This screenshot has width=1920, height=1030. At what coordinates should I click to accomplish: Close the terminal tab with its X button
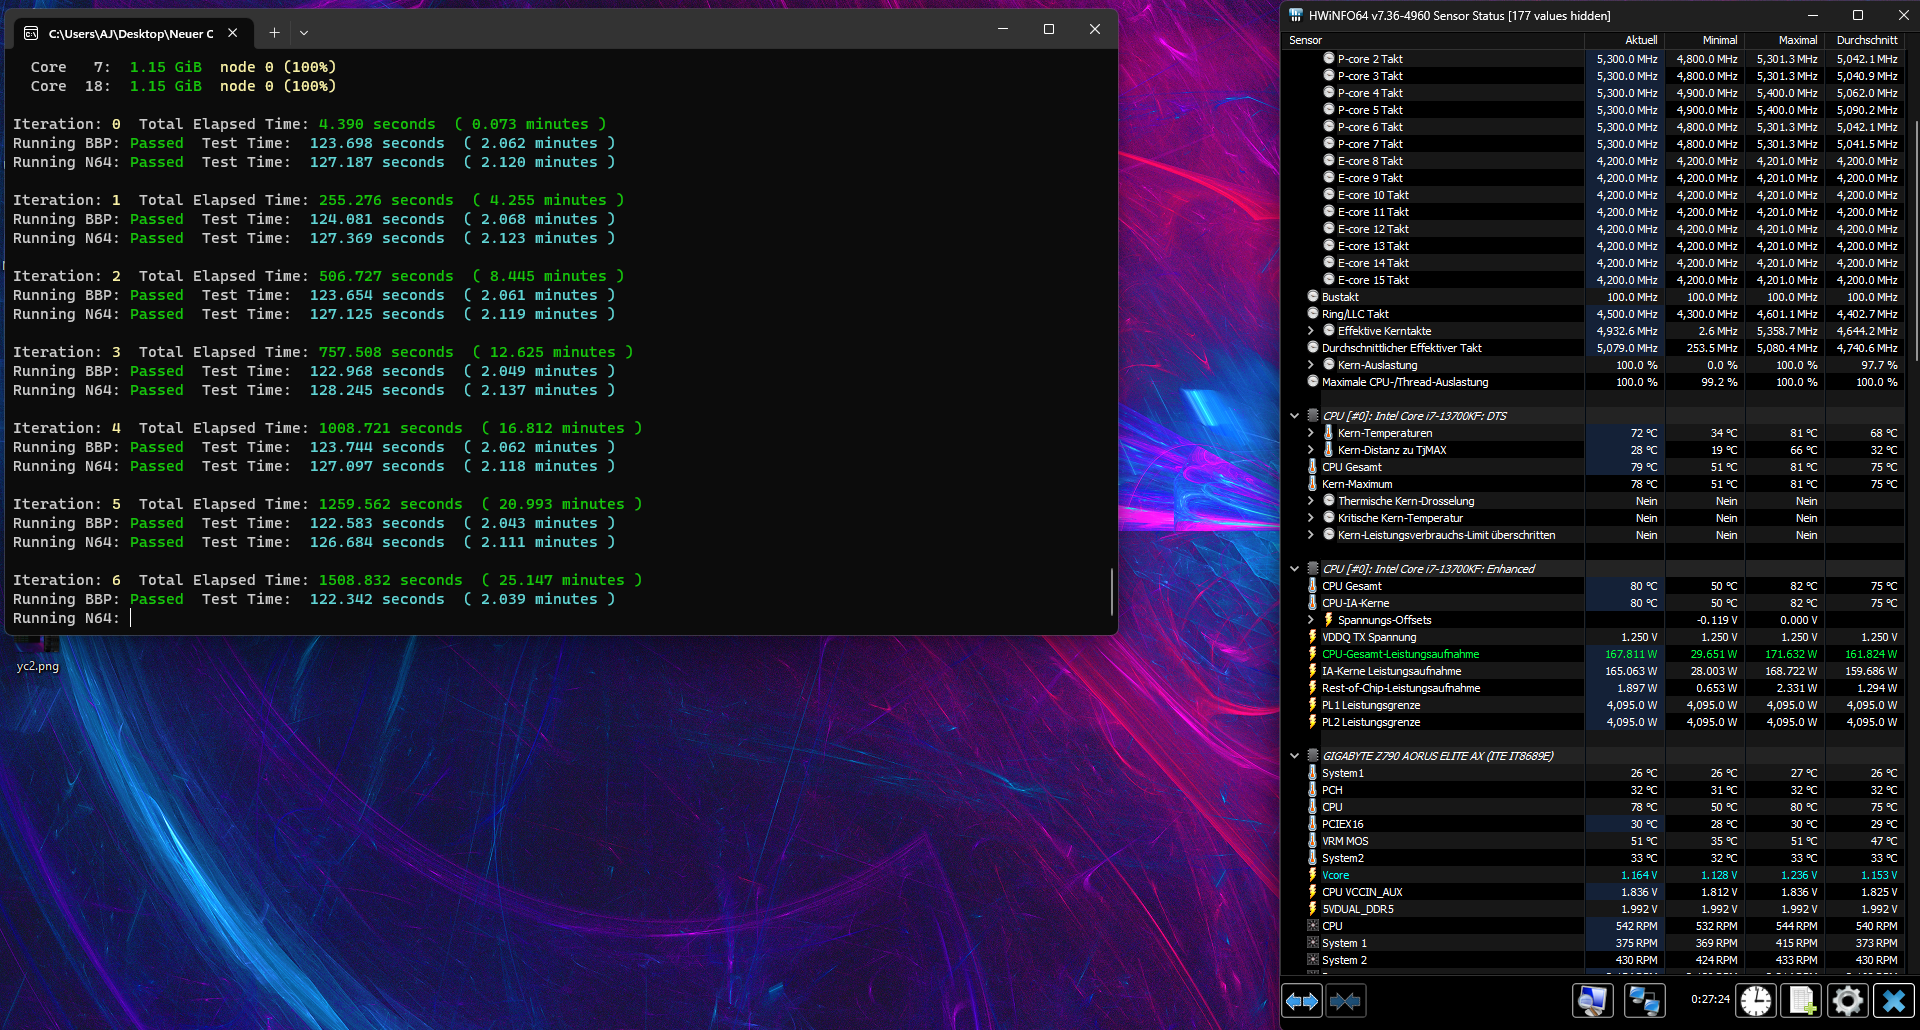coord(233,33)
